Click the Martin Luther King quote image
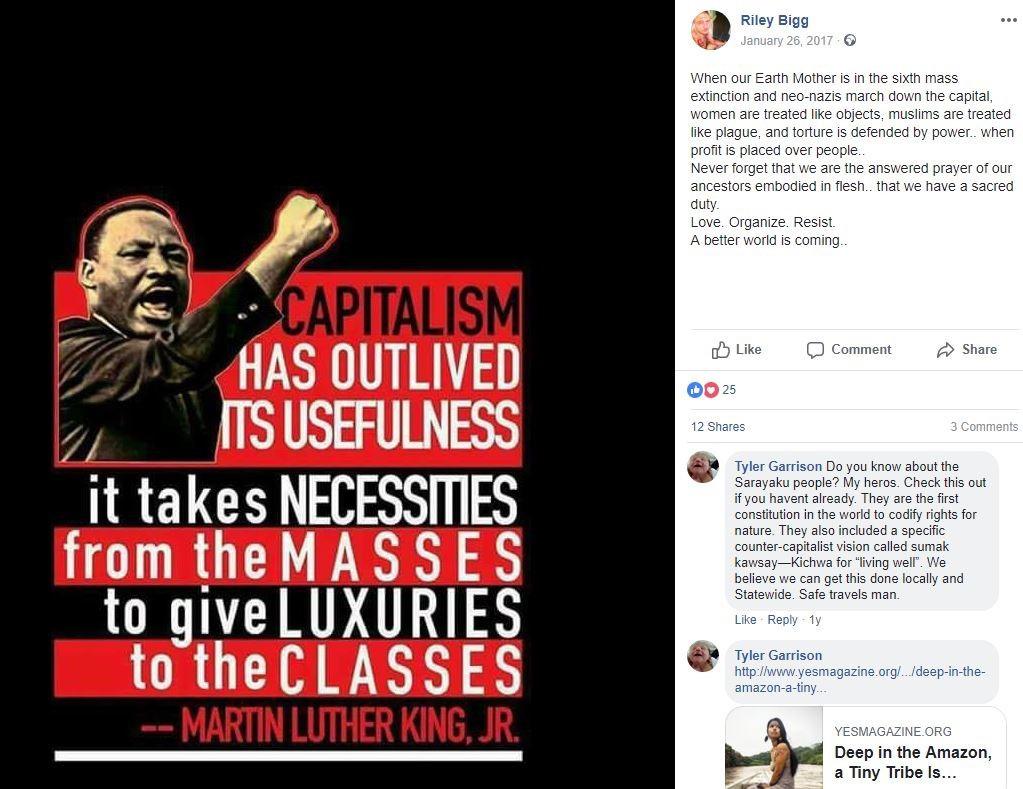Viewport: 1023px width, 789px height. coord(288,476)
